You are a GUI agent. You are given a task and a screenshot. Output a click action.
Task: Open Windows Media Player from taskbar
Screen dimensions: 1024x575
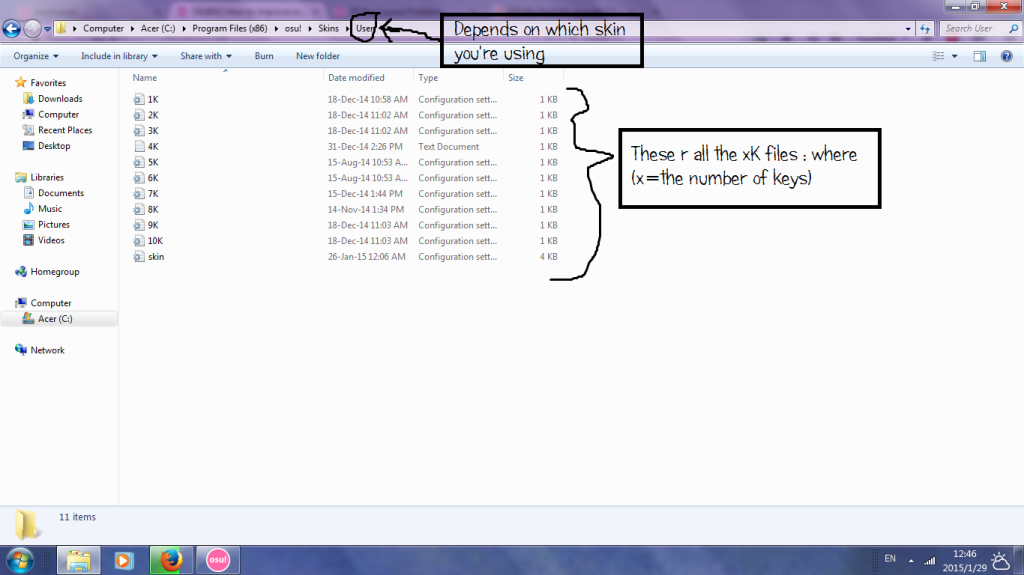point(123,561)
